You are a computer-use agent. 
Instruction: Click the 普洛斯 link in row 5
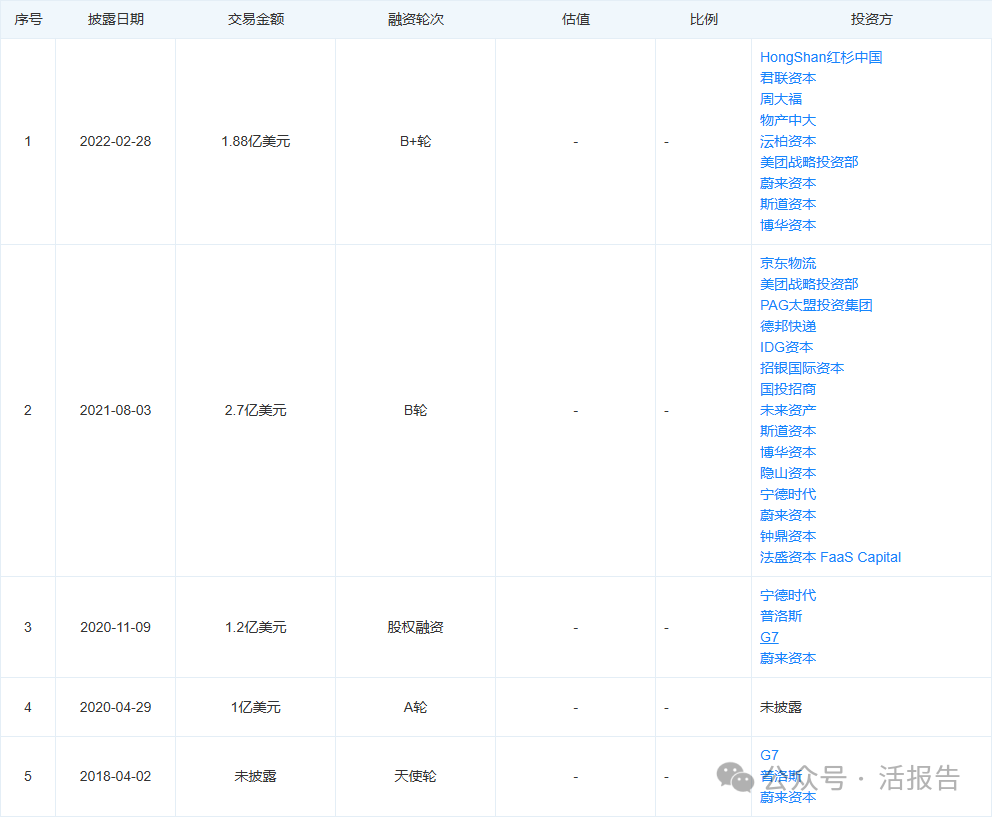point(781,775)
